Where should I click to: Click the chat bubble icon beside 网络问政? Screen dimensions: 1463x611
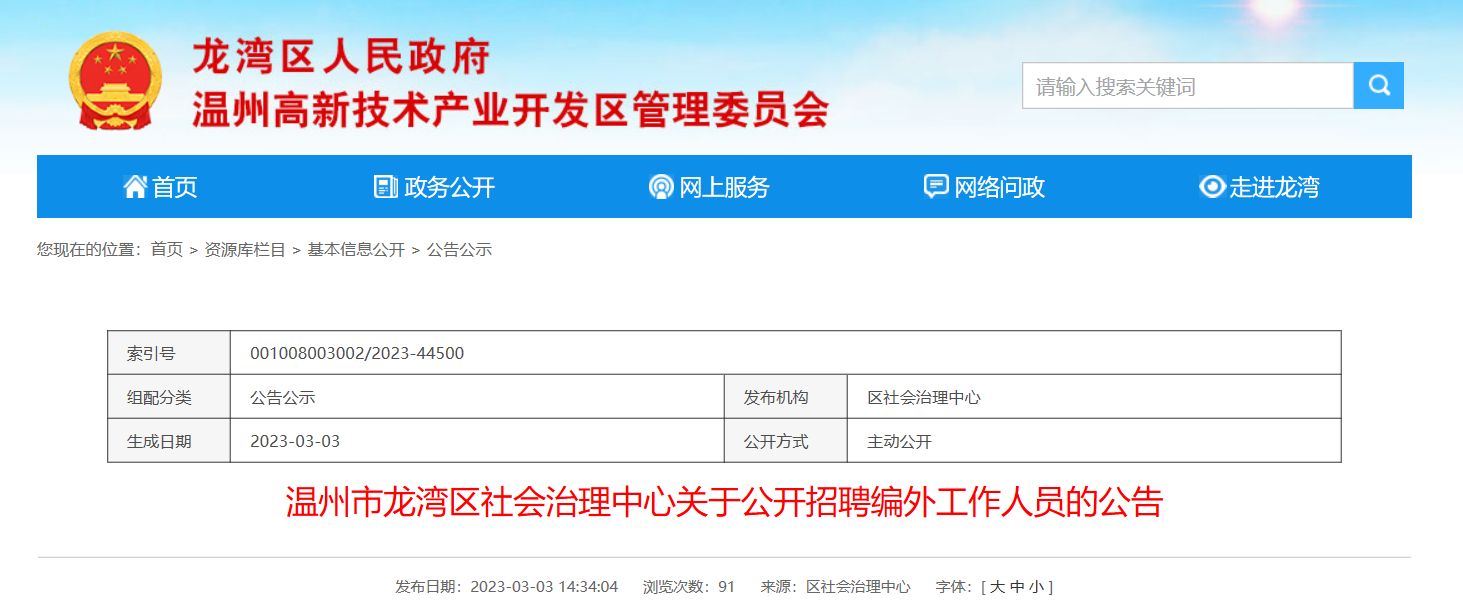click(936, 187)
